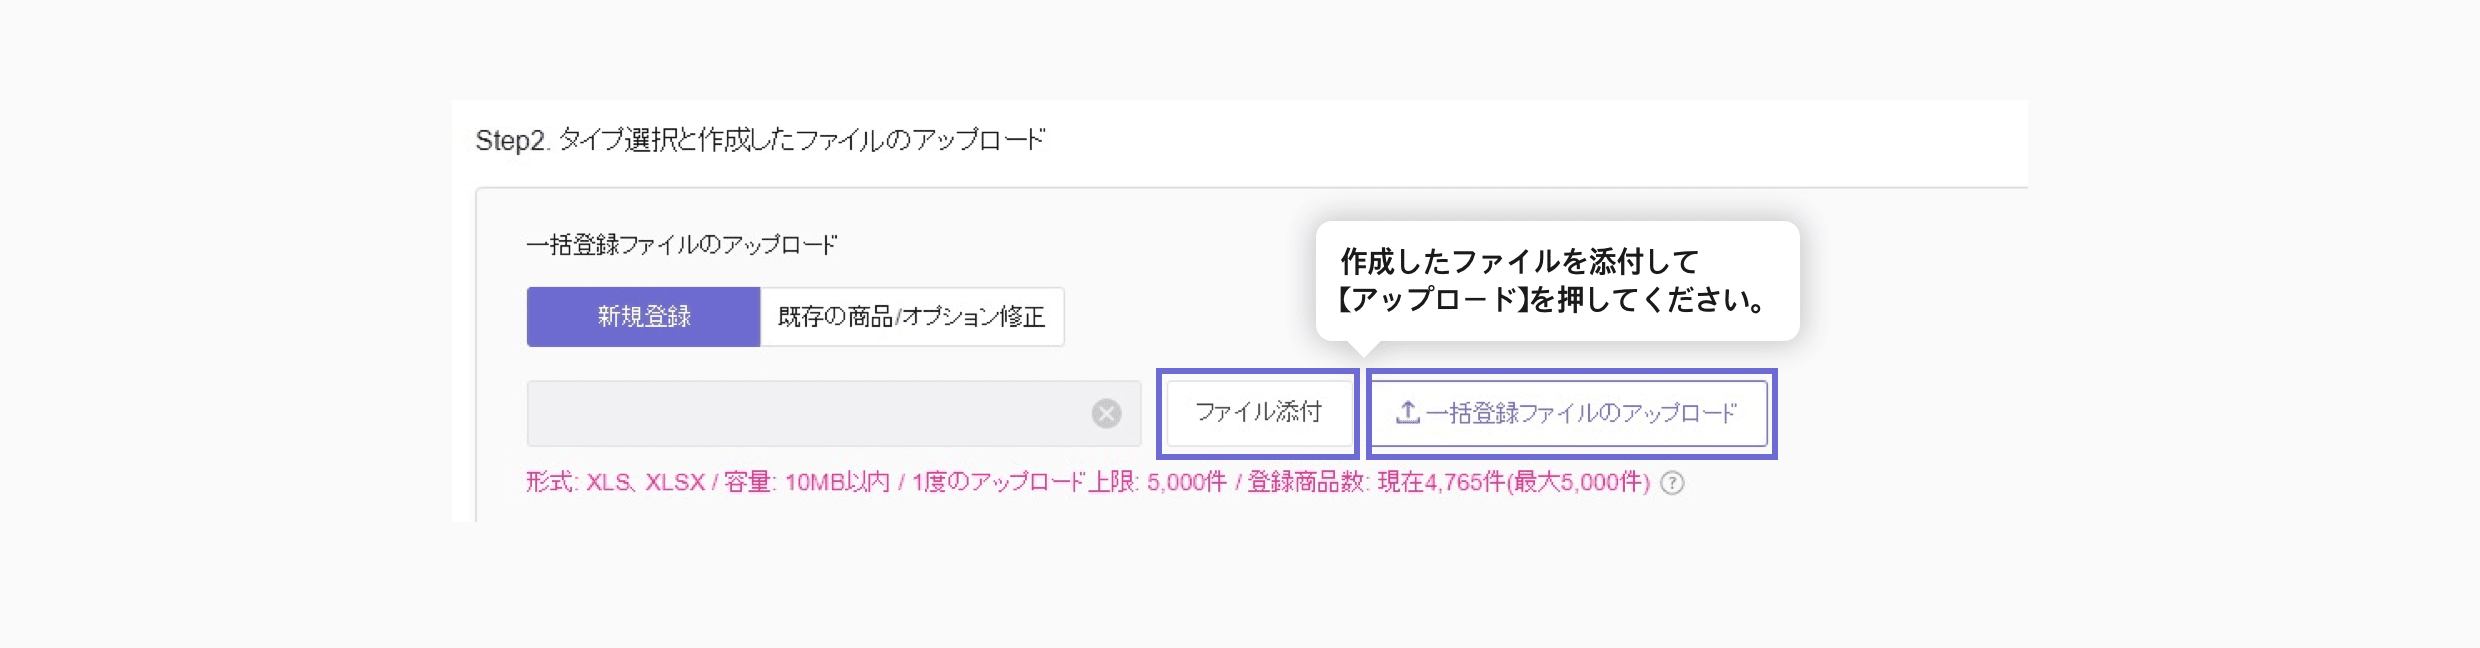Click the 一括登録ファイルのアップロード section label
Image resolution: width=2480 pixels, height=648 pixels.
[682, 245]
